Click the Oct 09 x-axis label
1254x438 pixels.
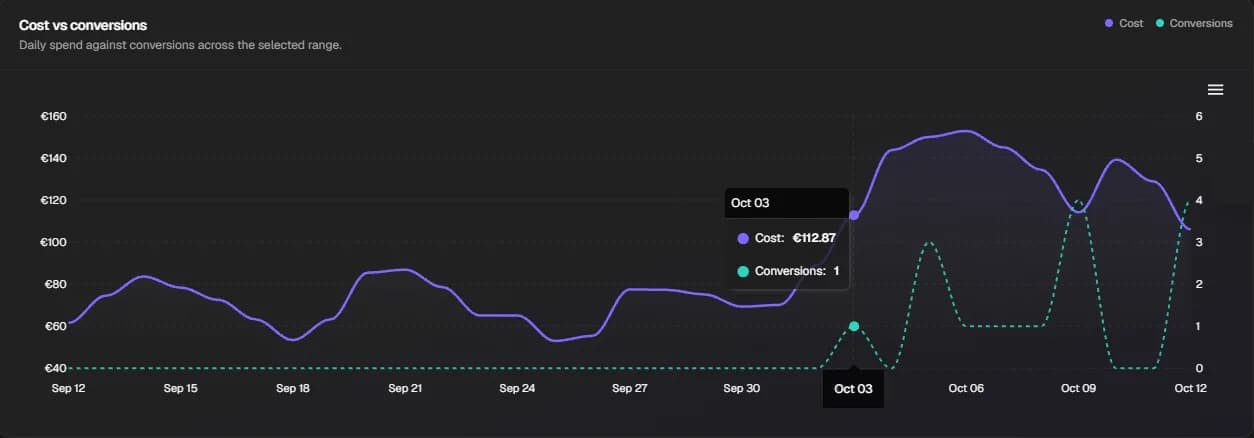[1078, 388]
